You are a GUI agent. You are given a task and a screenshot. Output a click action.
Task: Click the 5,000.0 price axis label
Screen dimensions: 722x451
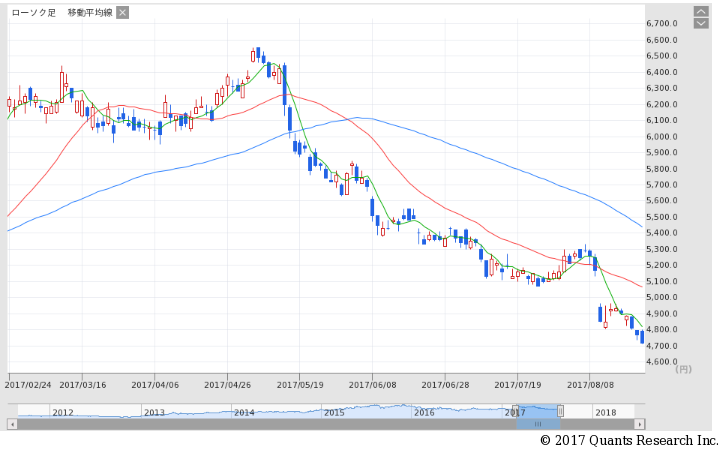click(662, 297)
